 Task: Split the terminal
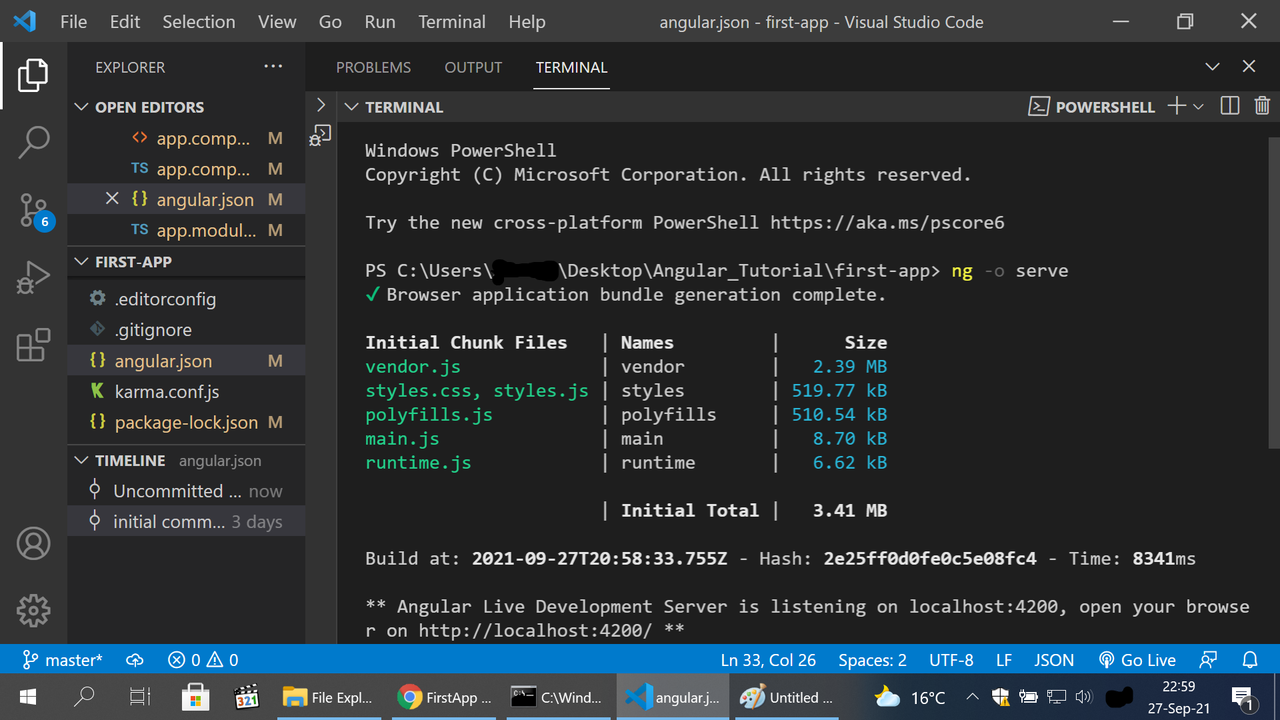coord(1230,106)
